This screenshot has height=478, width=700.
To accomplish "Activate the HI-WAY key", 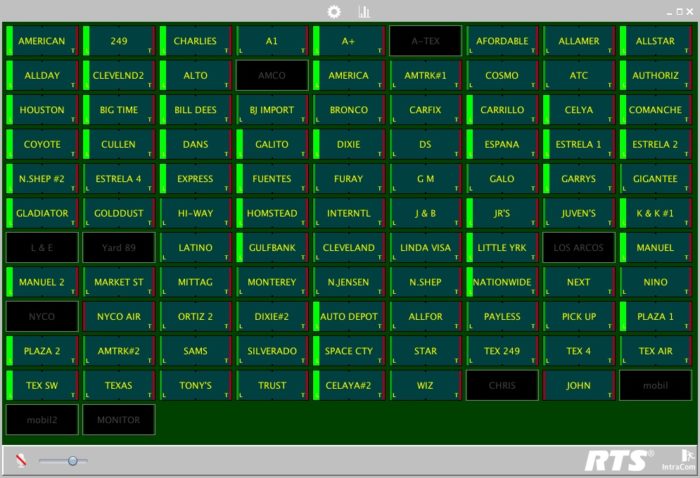I will tap(195, 213).
